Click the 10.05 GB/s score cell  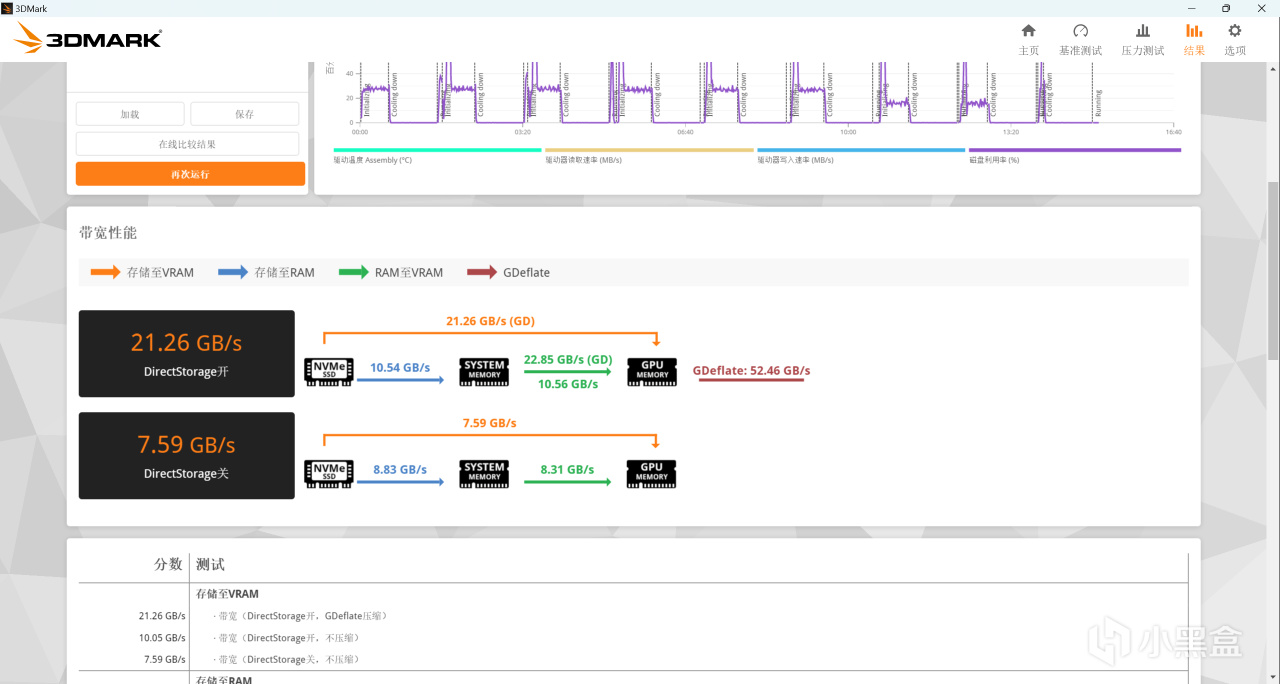click(x=162, y=638)
